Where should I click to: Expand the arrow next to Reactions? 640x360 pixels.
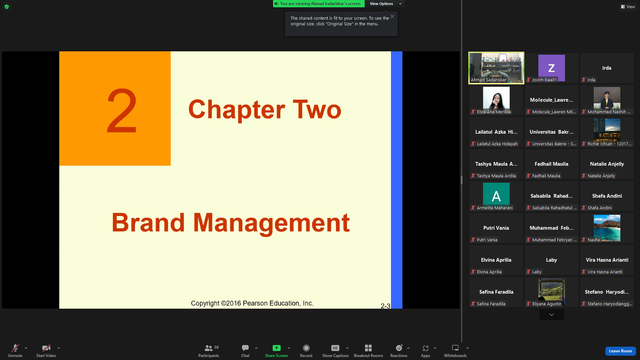coord(408,348)
